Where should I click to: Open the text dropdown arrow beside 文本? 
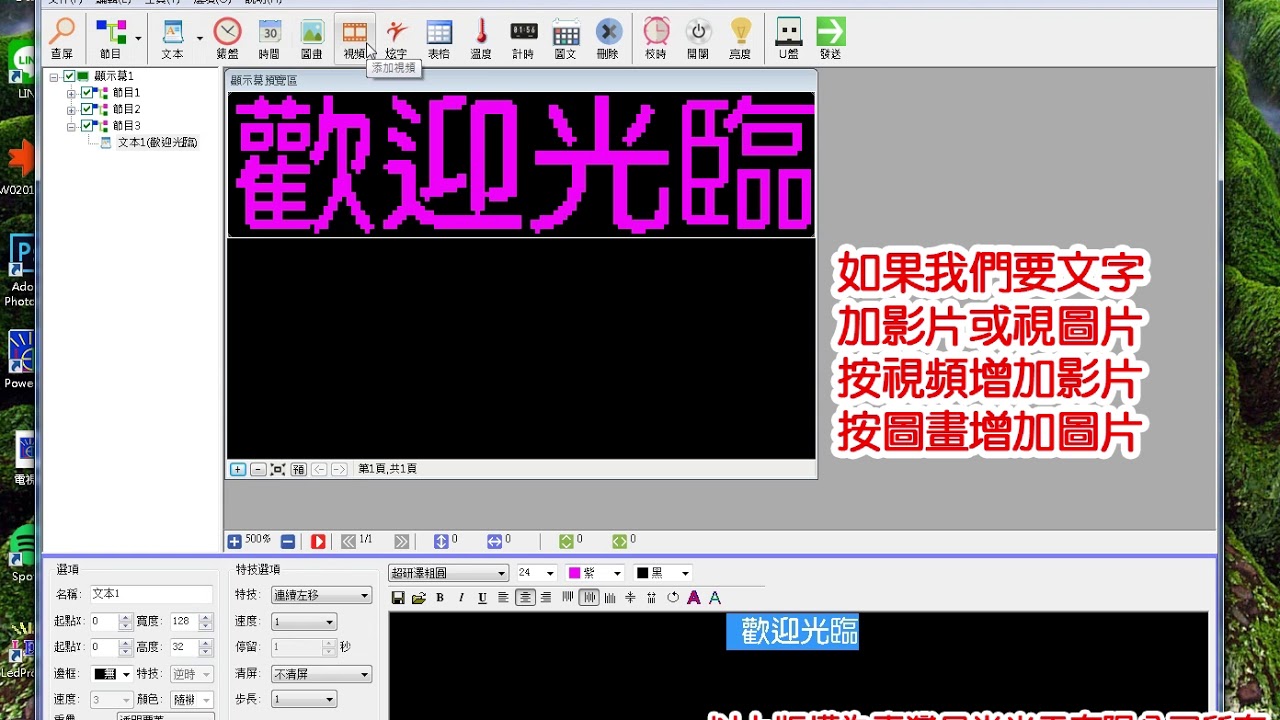[x=199, y=39]
